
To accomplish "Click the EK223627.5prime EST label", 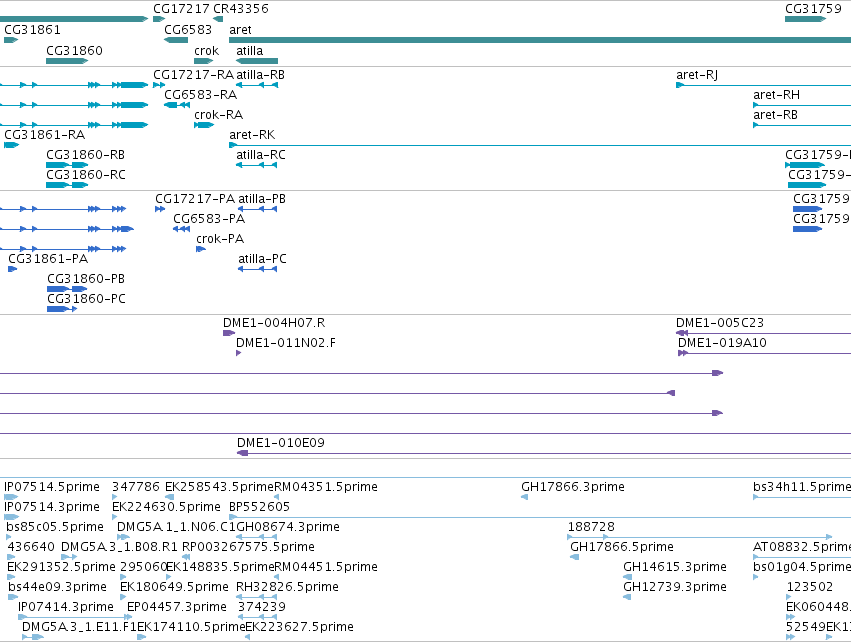I will [x=300, y=626].
